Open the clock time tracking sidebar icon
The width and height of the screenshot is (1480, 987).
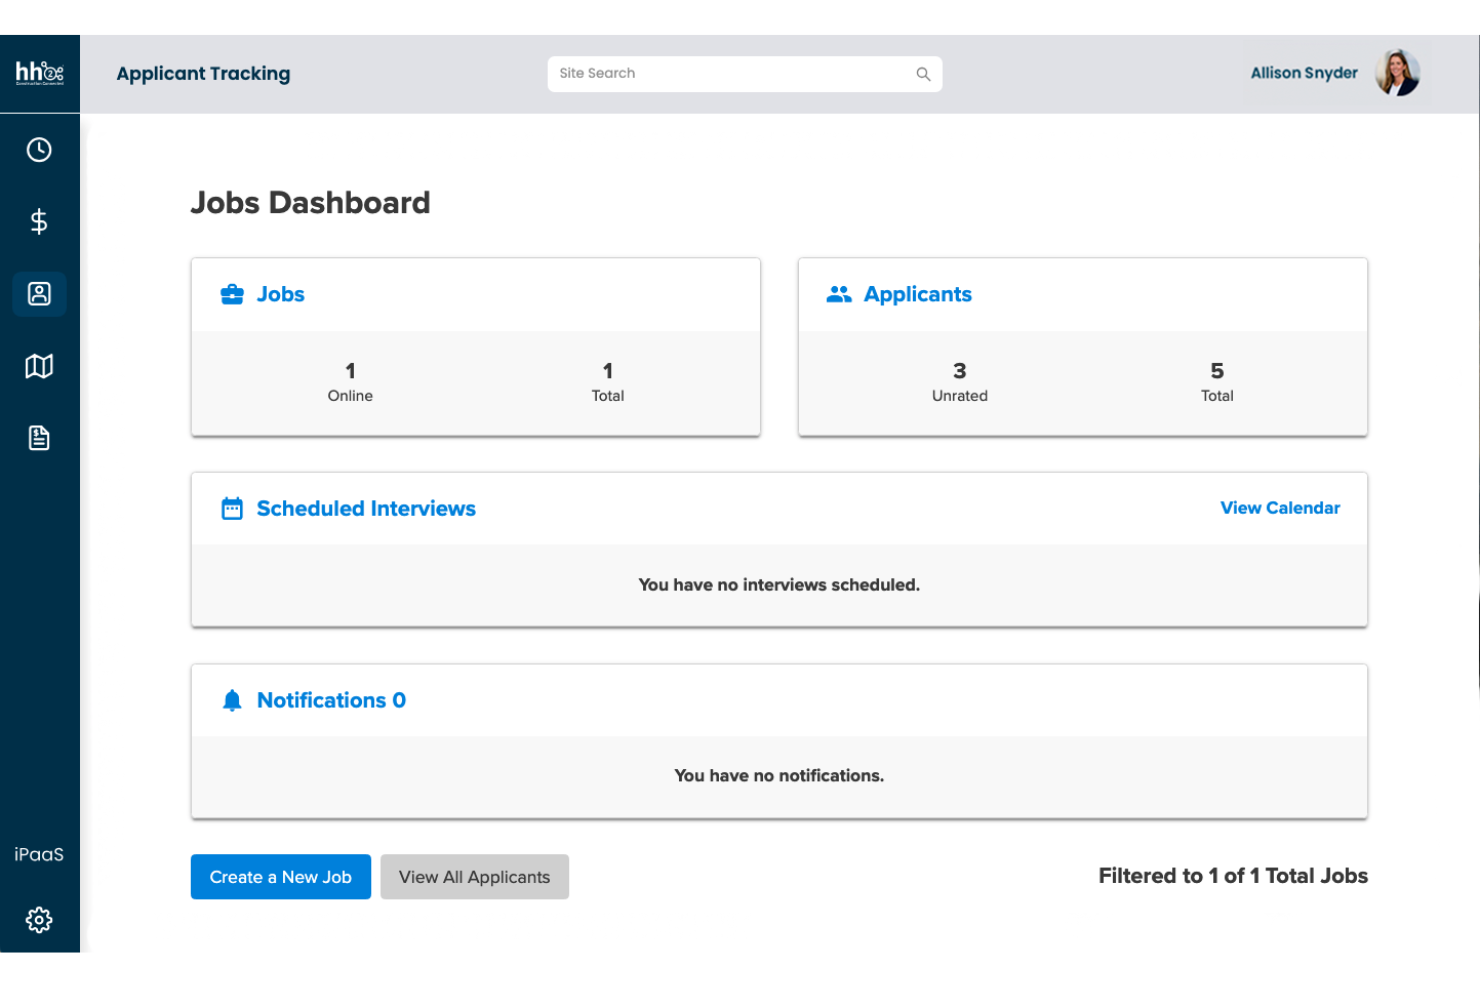click(x=39, y=150)
